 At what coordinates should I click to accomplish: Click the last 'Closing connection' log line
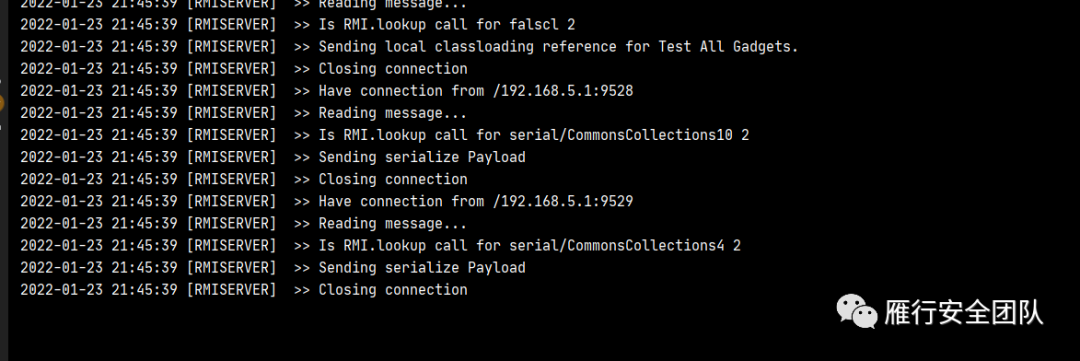pos(244,289)
